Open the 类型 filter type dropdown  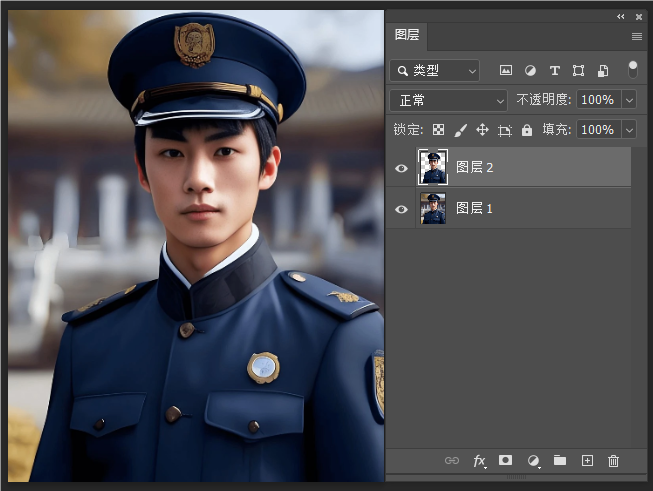(x=434, y=71)
